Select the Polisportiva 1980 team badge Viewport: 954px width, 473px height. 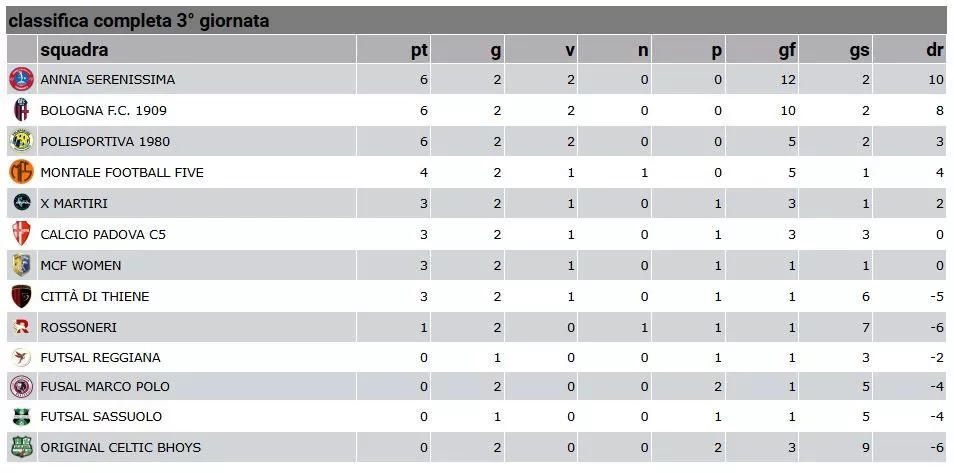21,141
